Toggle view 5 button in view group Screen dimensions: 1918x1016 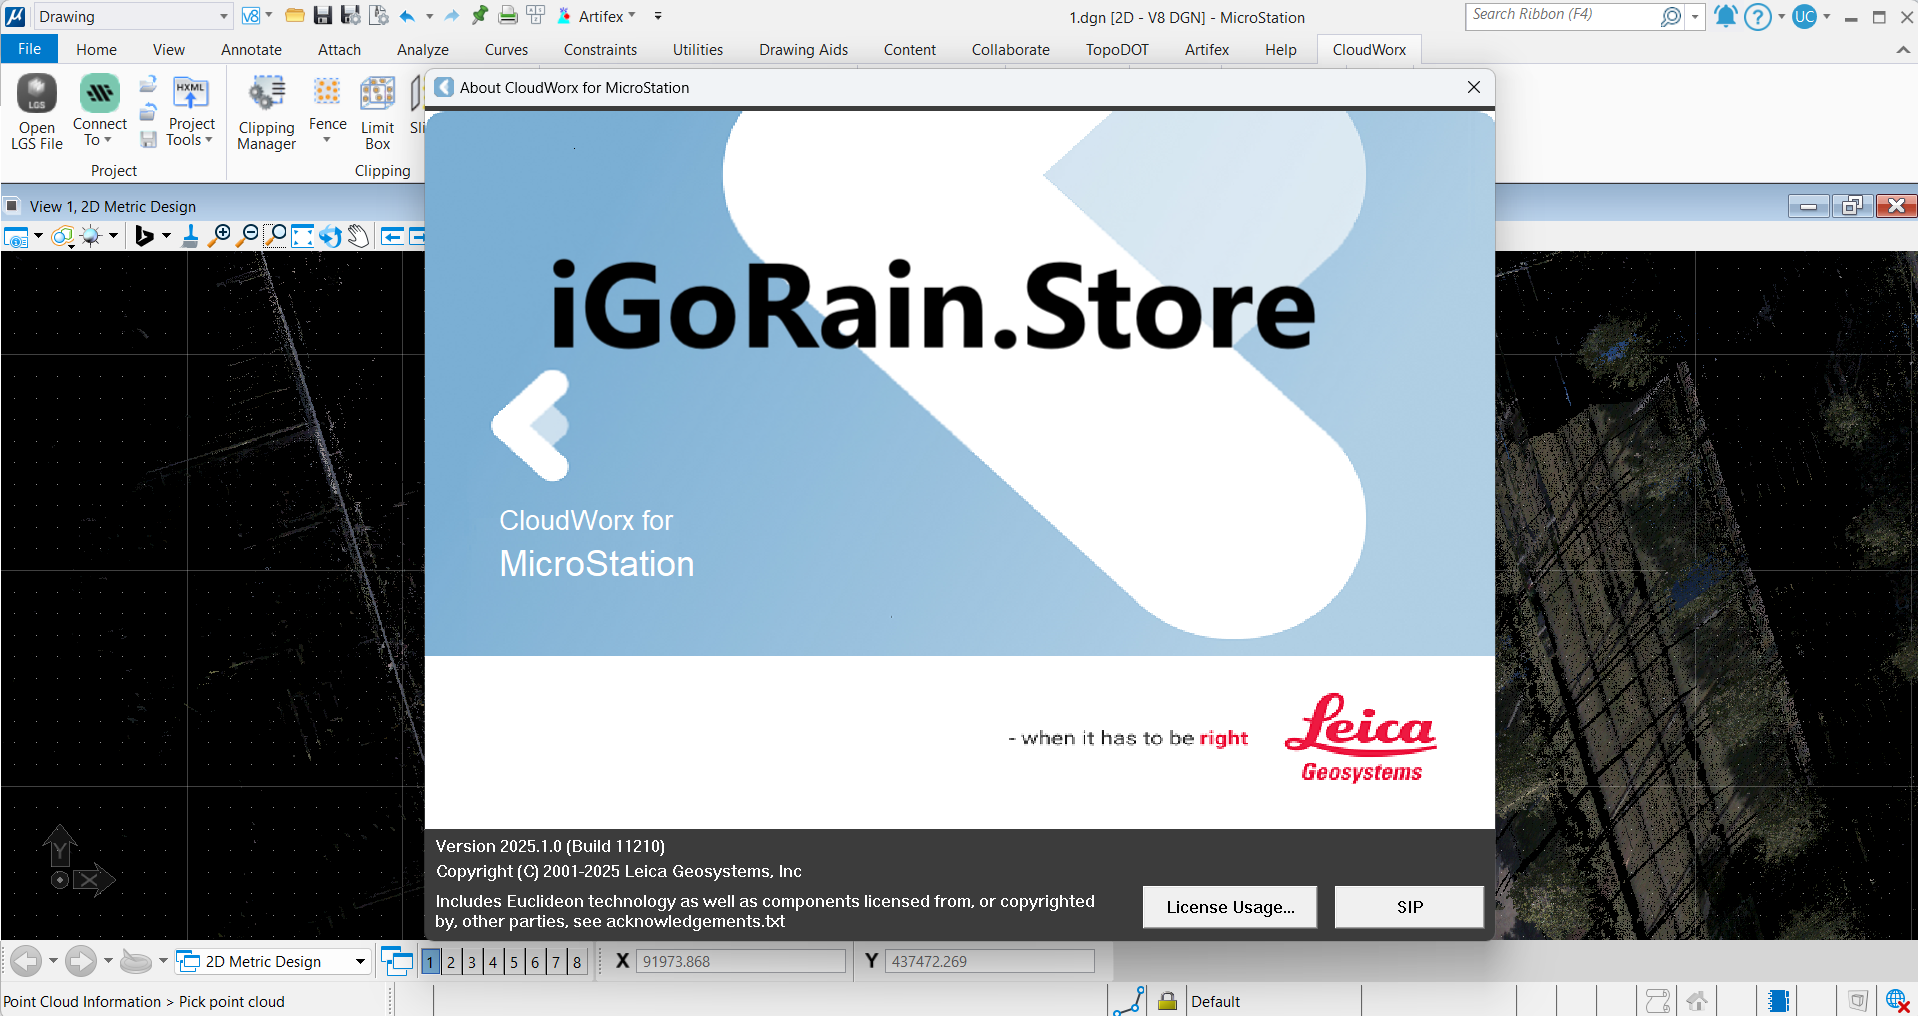point(514,962)
